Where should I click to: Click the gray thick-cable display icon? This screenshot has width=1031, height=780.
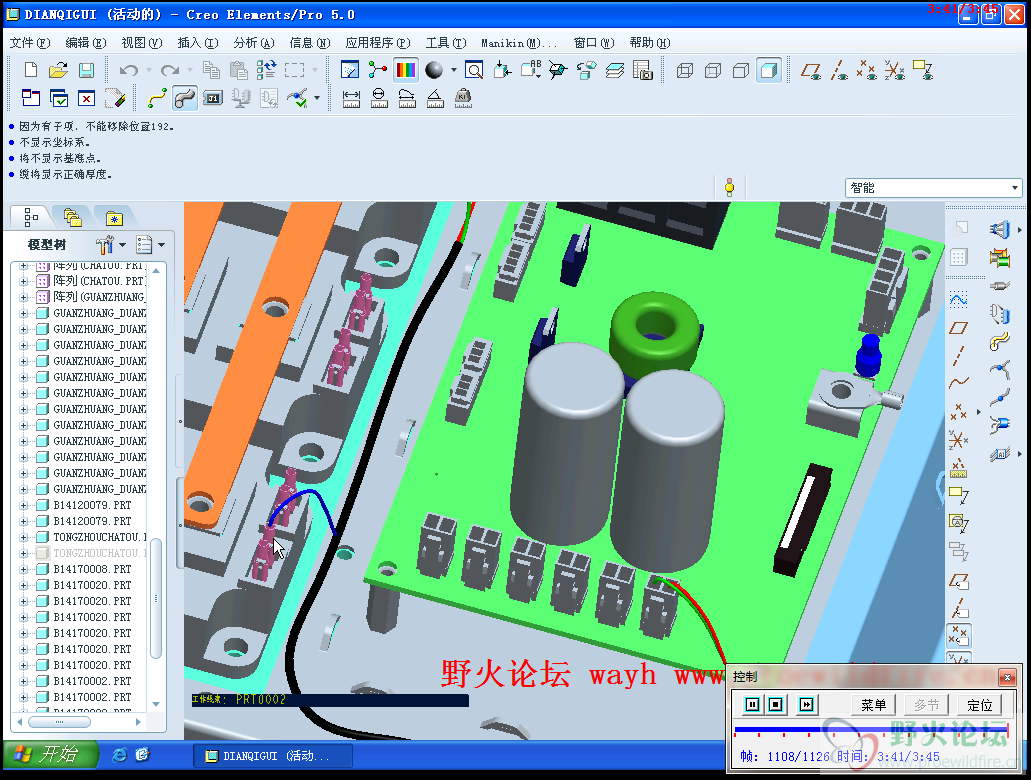[x=185, y=99]
